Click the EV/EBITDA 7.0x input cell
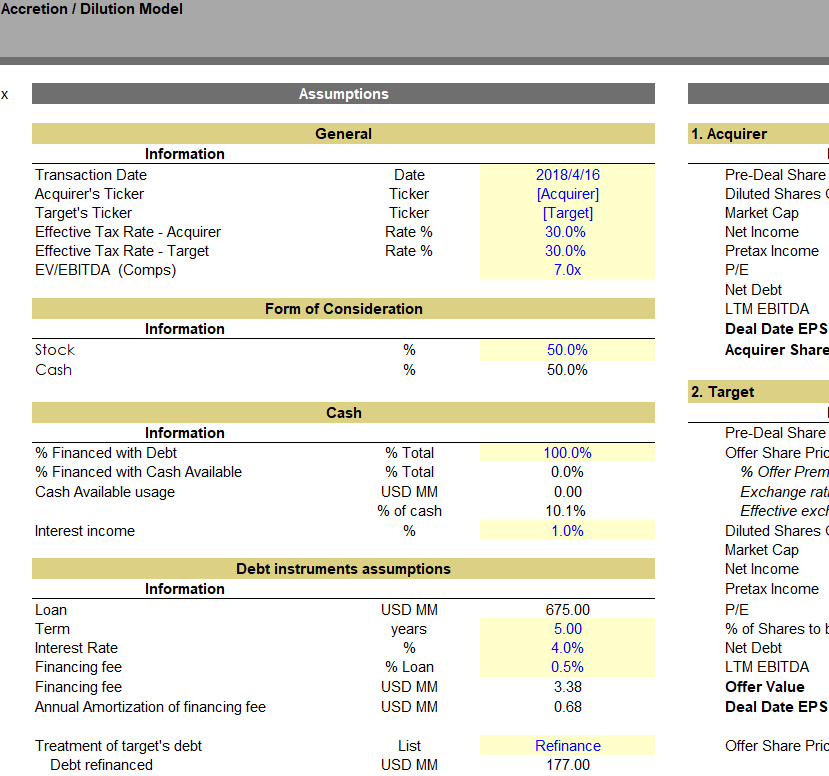The height and width of the screenshot is (776, 829). 567,270
